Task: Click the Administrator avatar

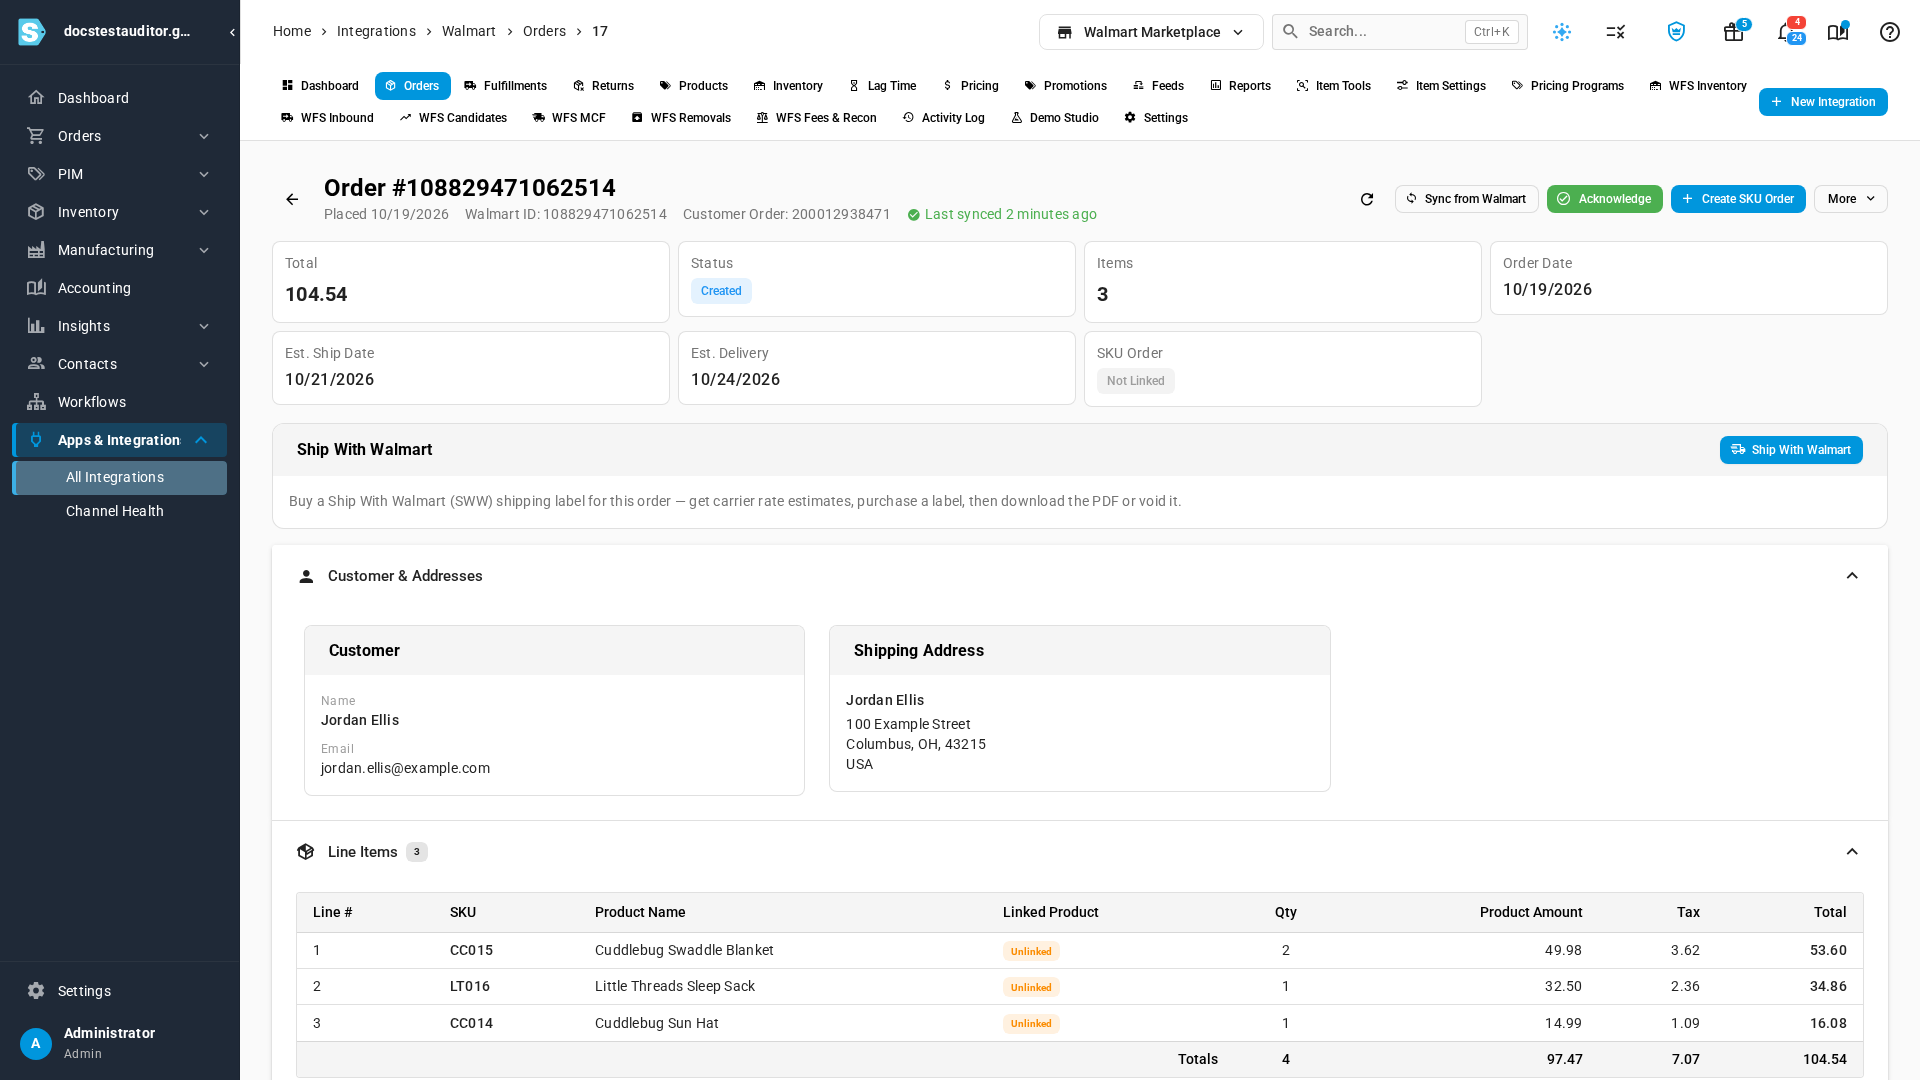Action: (x=36, y=1044)
